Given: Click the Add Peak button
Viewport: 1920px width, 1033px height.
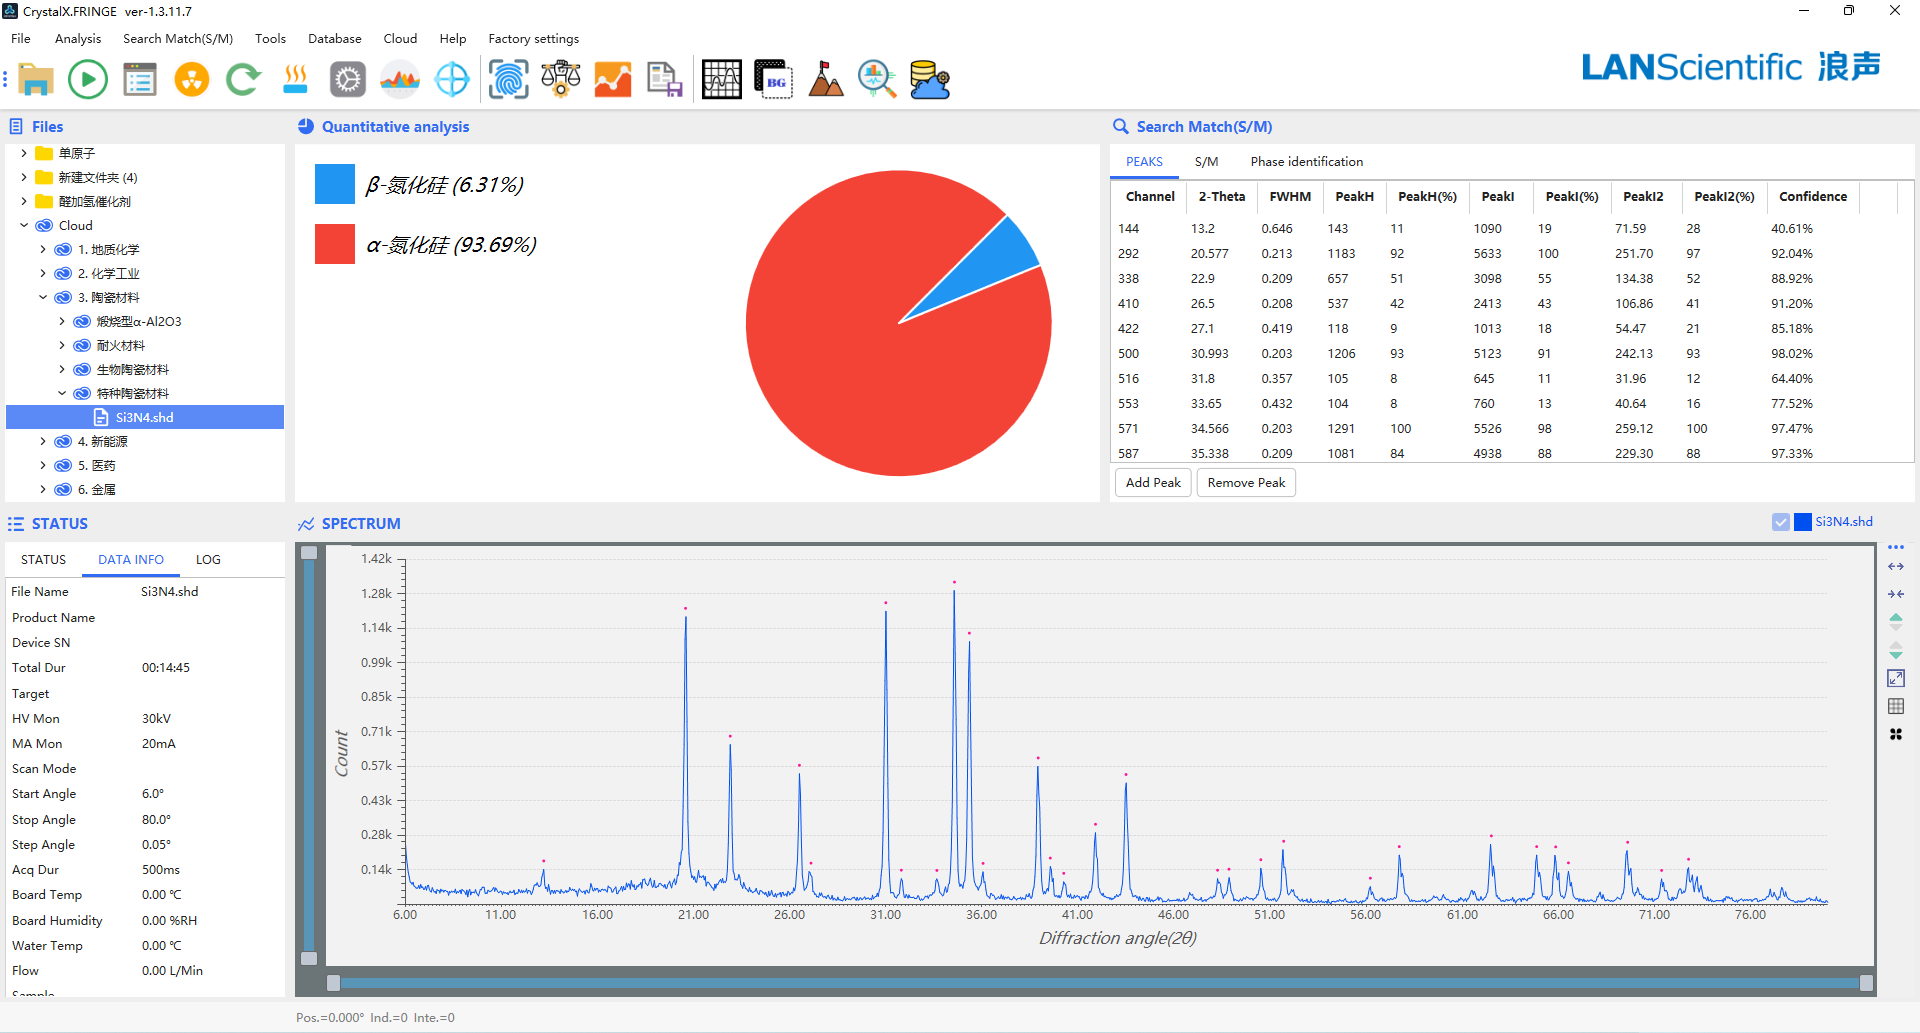Looking at the screenshot, I should (x=1153, y=483).
